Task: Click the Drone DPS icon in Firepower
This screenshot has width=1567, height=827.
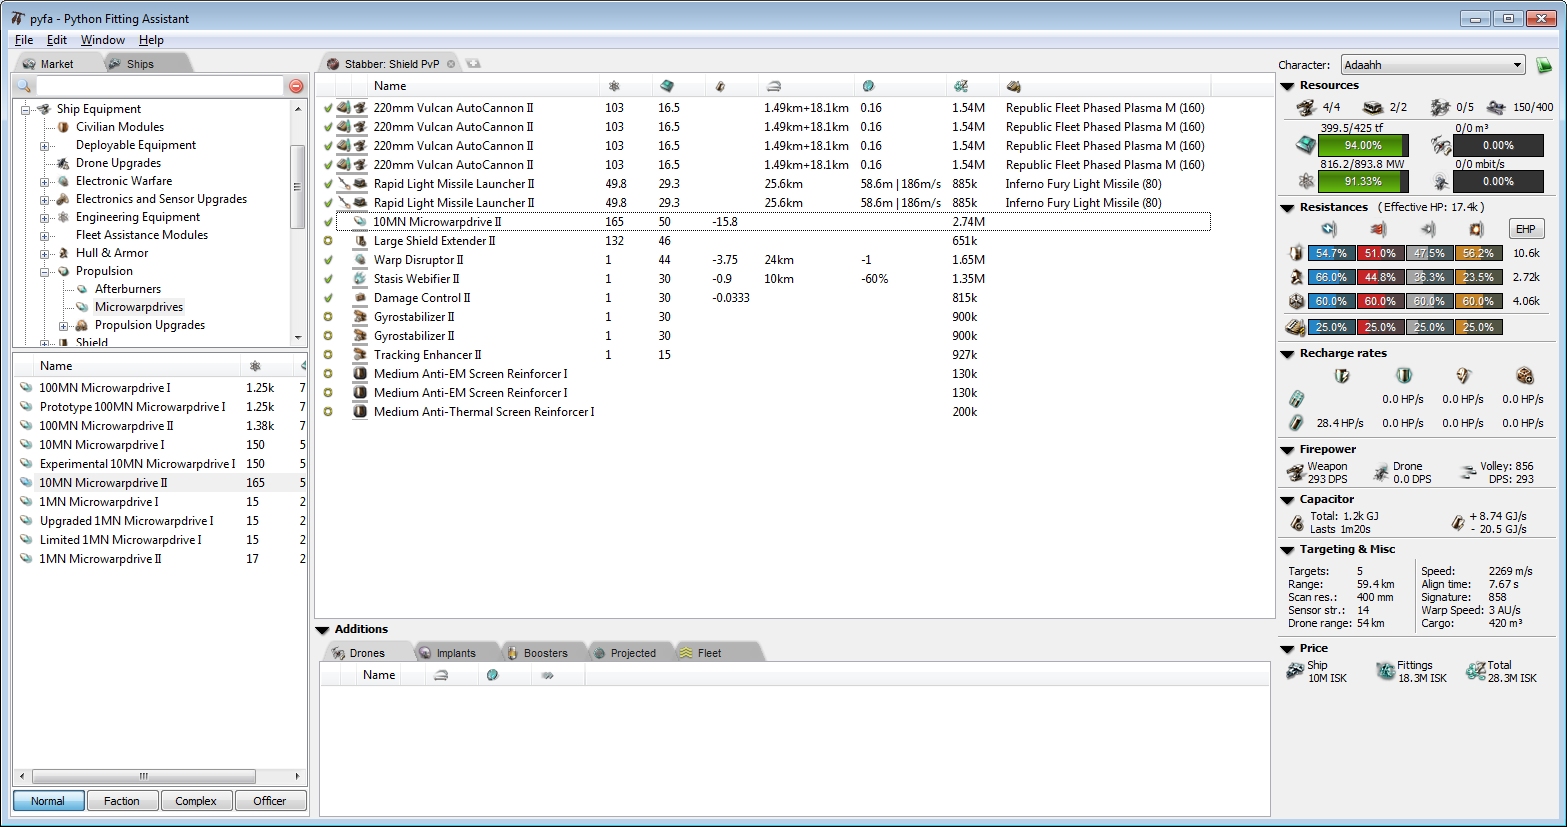Action: [x=1381, y=472]
